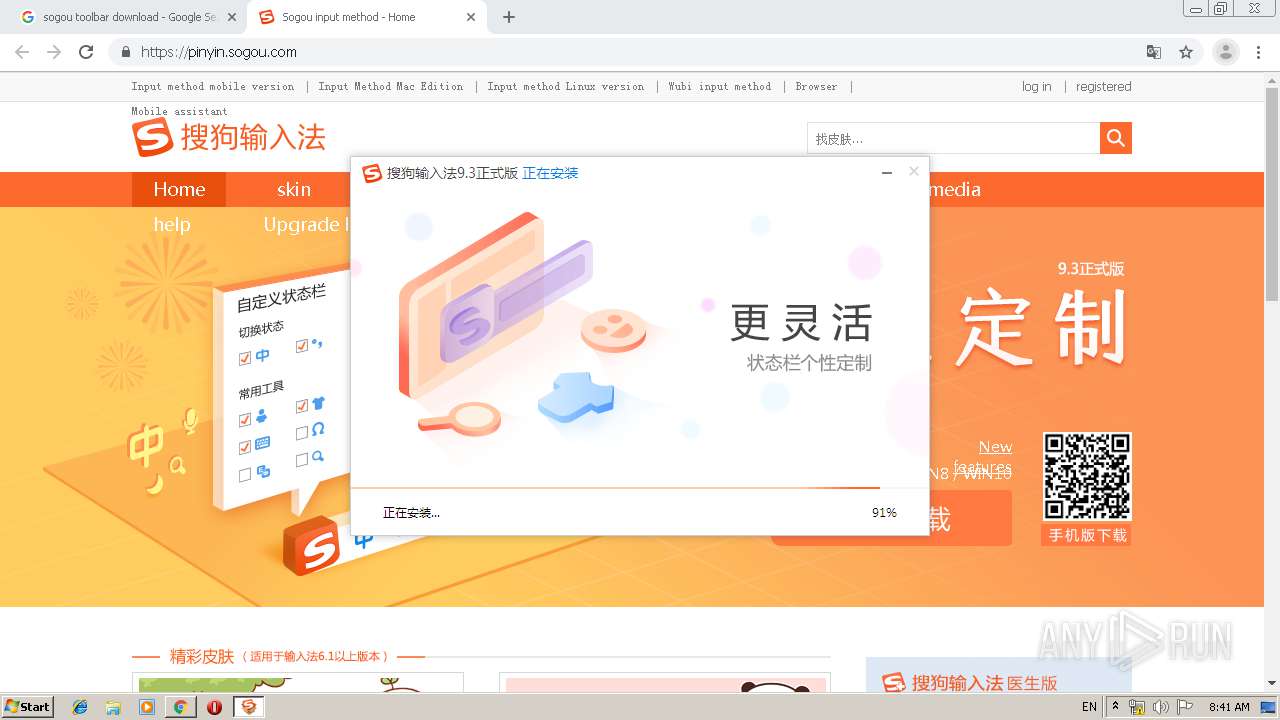This screenshot has height=720, width=1280.
Task: View site info via the padlock icon
Action: click(126, 52)
